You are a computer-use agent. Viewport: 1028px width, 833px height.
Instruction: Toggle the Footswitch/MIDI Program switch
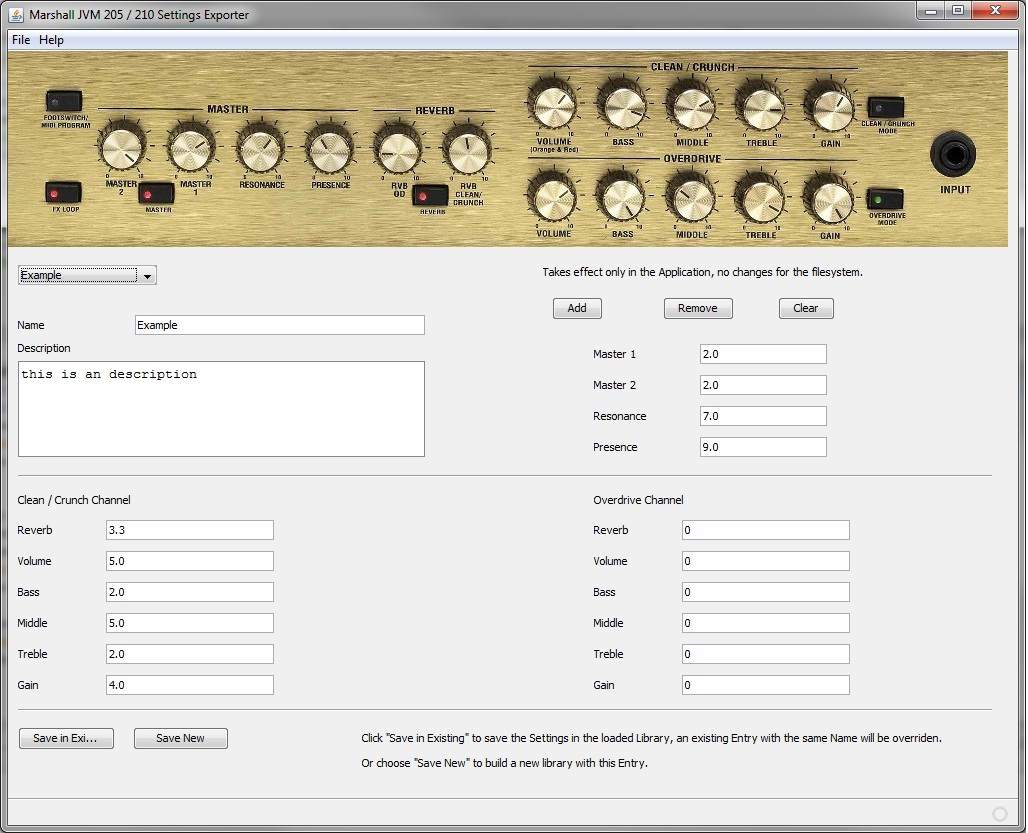pos(64,101)
